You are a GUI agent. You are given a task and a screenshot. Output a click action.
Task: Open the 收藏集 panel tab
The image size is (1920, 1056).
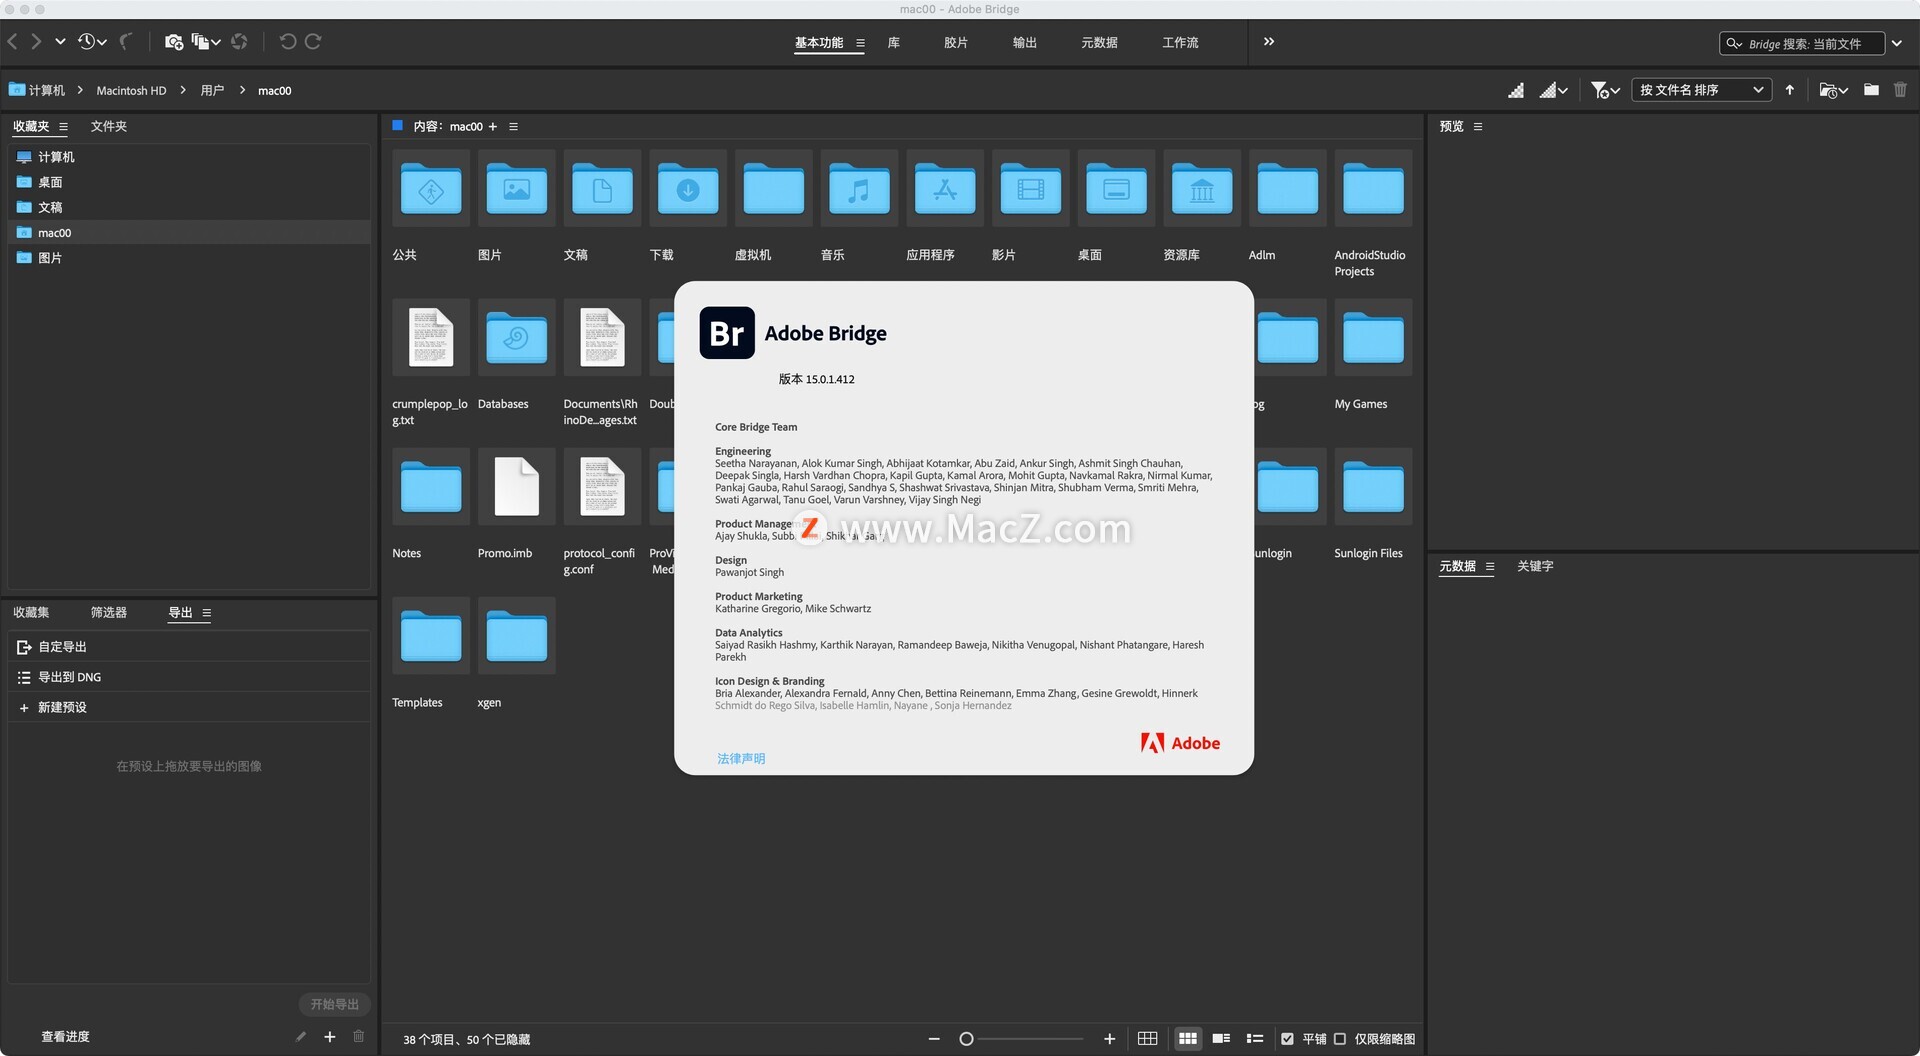point(31,613)
